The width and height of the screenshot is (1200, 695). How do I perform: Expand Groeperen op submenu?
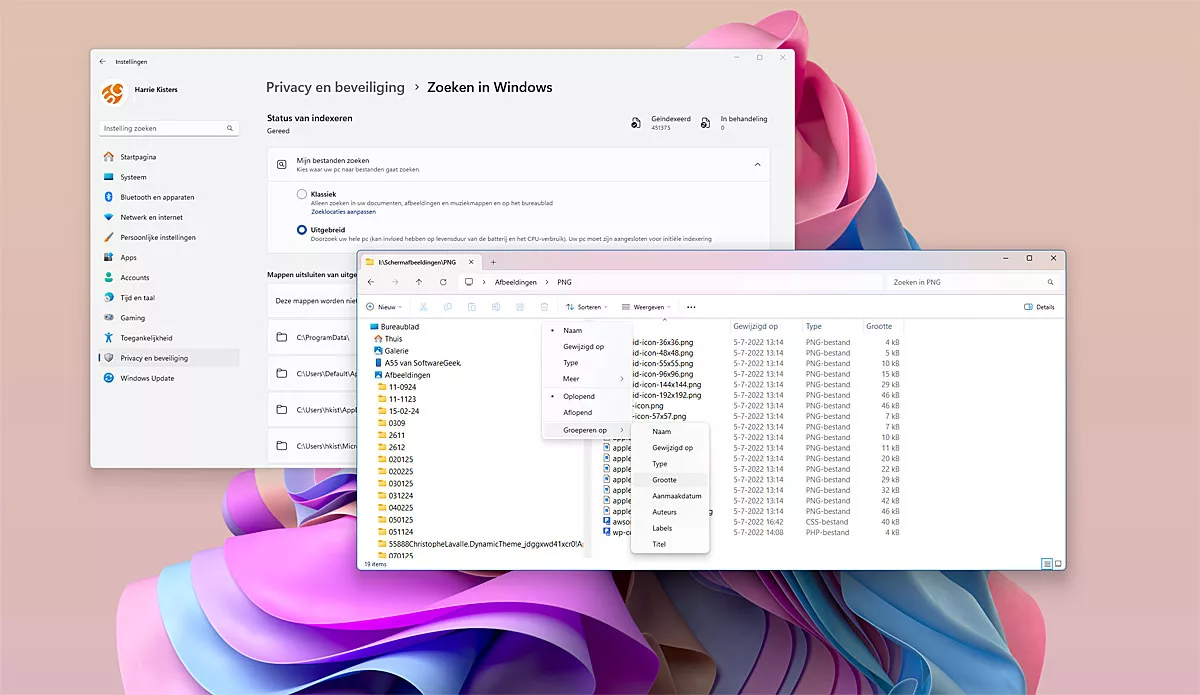[587, 430]
